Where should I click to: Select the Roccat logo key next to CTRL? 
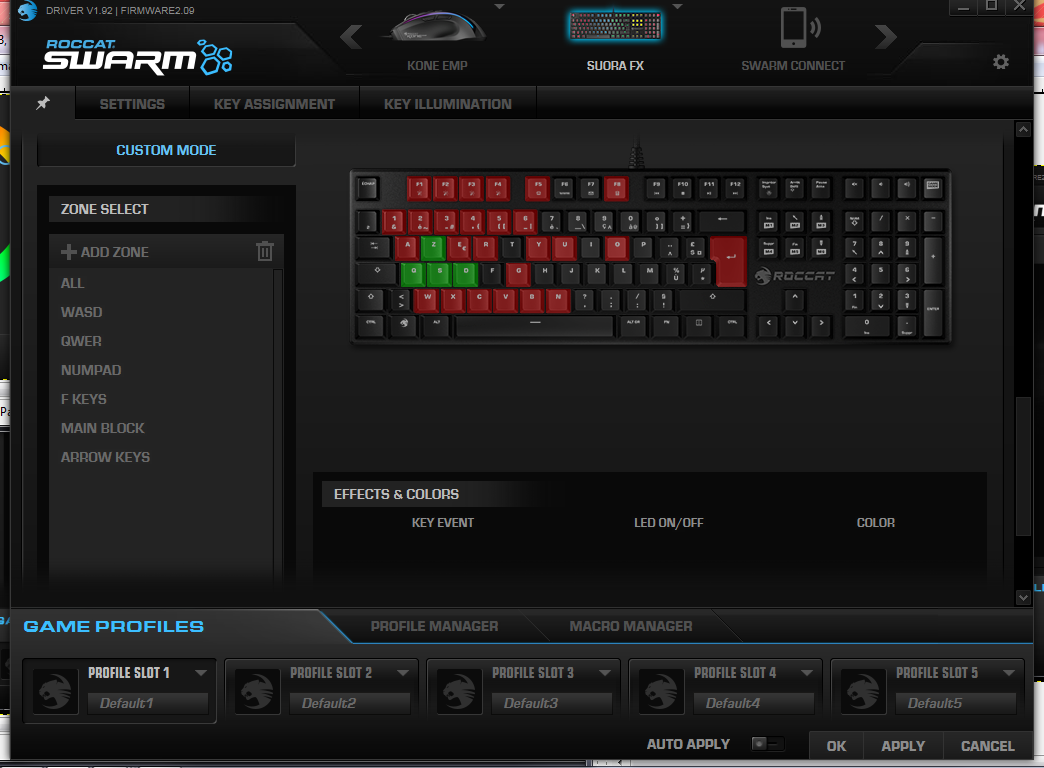point(403,325)
